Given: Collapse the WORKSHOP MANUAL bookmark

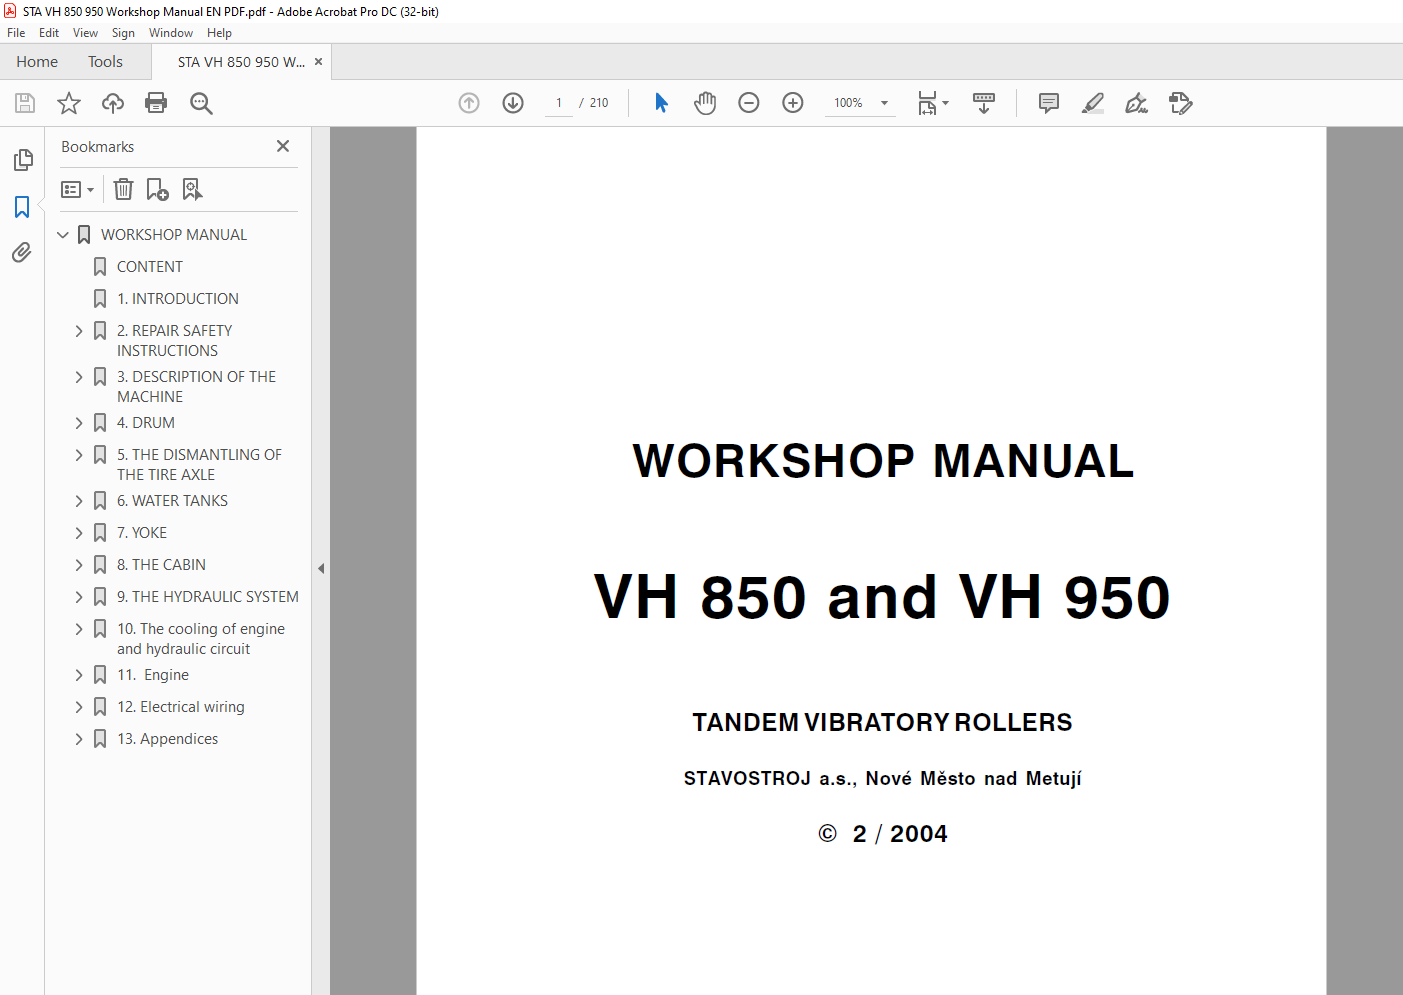Looking at the screenshot, I should click(x=63, y=235).
